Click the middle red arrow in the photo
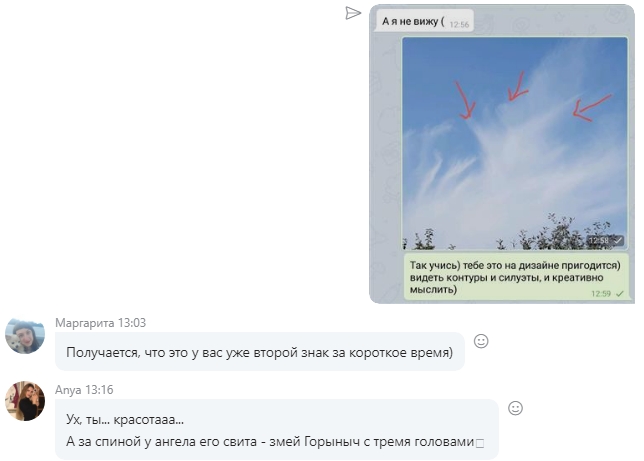Image resolution: width=644 pixels, height=461 pixels. pyautogui.click(x=517, y=86)
